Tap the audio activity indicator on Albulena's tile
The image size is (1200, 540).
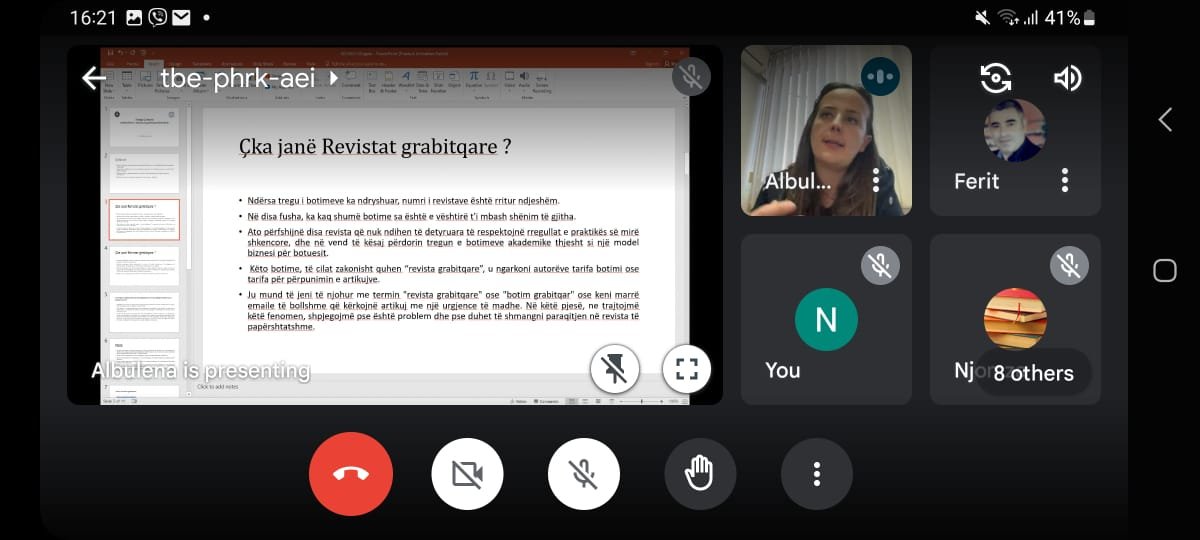[x=880, y=76]
